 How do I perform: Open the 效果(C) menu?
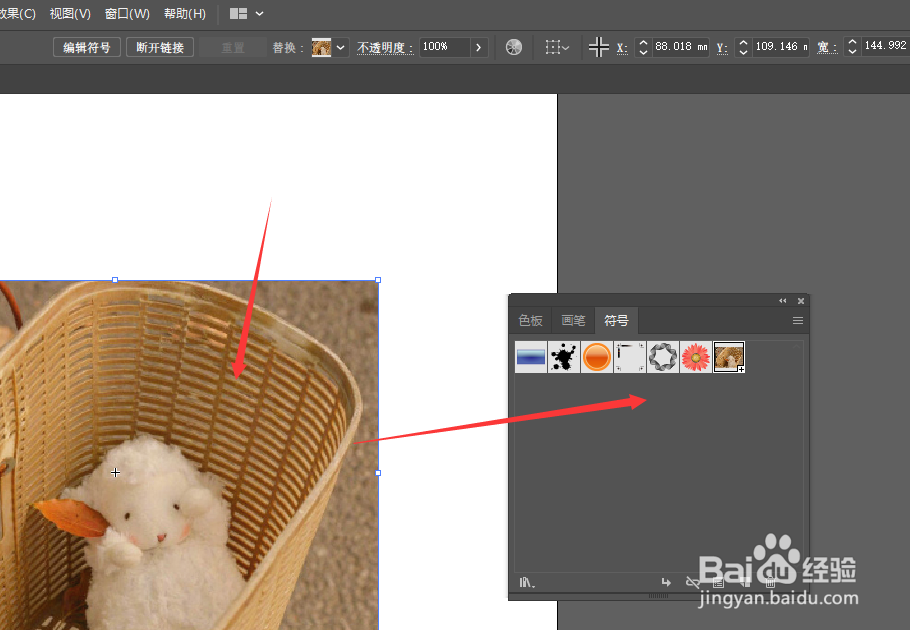click(x=17, y=13)
